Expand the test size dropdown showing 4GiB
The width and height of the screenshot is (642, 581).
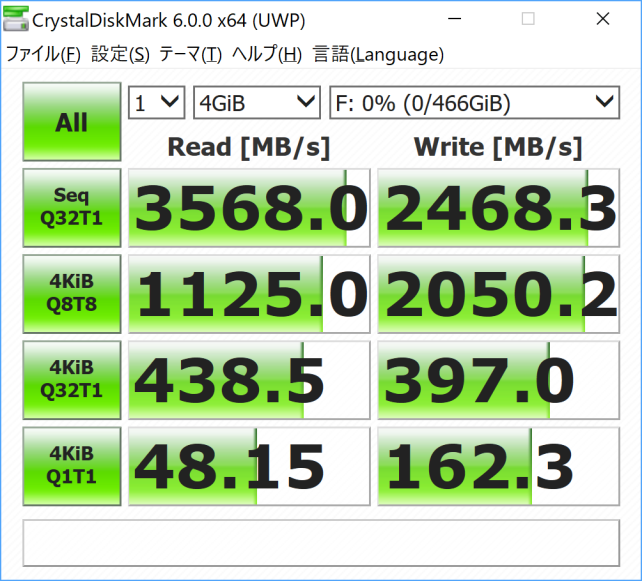(257, 102)
